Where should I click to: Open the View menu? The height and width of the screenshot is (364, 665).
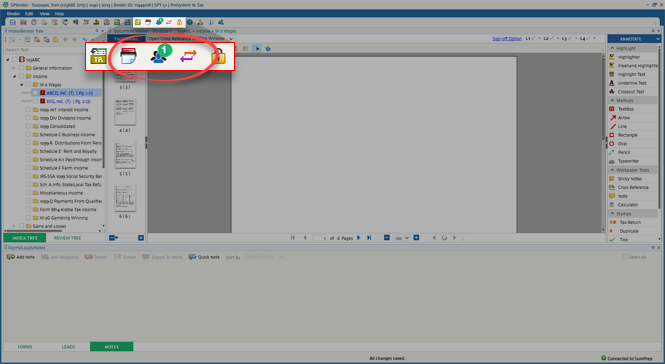[45, 14]
